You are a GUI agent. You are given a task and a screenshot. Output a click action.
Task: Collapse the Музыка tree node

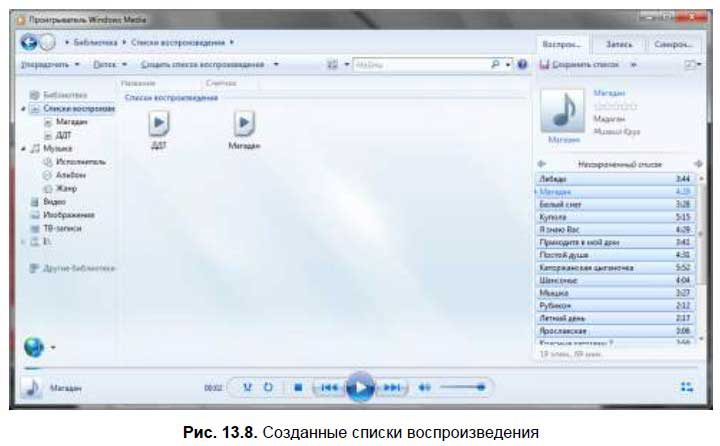click(23, 149)
